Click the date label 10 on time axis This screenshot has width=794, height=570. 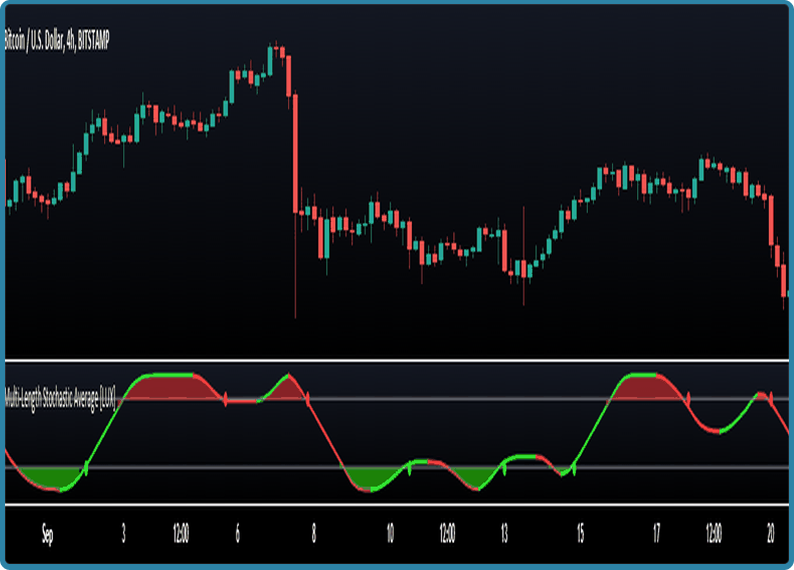pos(390,534)
